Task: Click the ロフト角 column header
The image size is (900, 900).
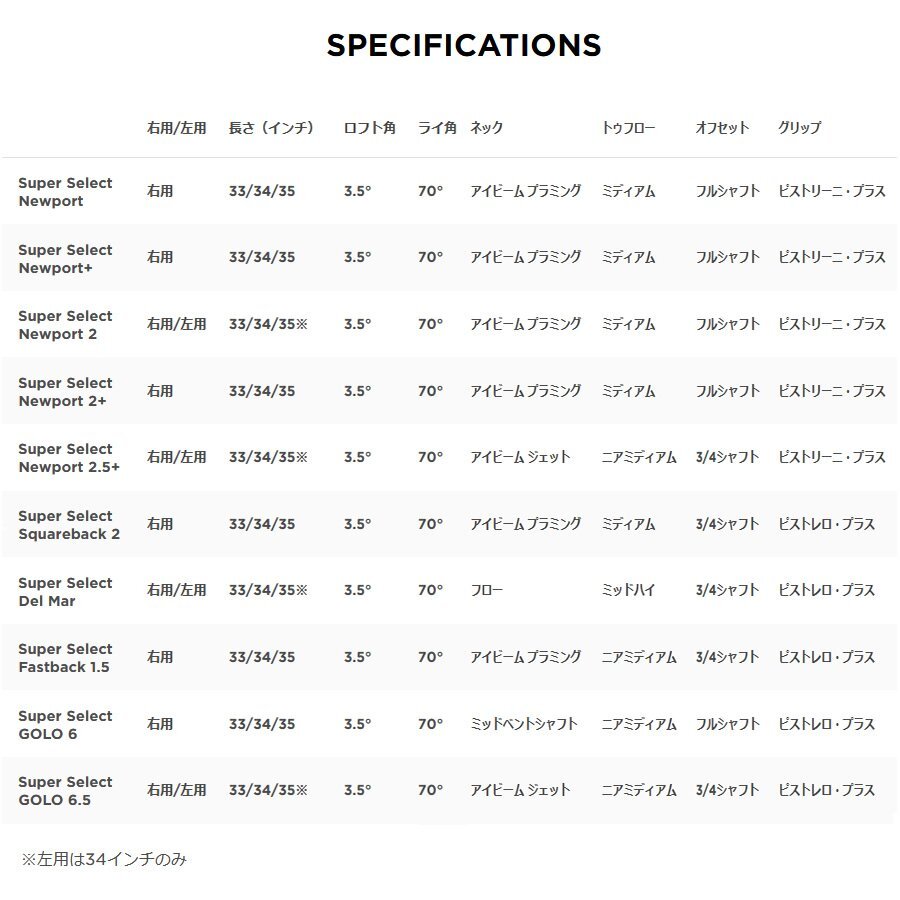Action: coord(369,128)
